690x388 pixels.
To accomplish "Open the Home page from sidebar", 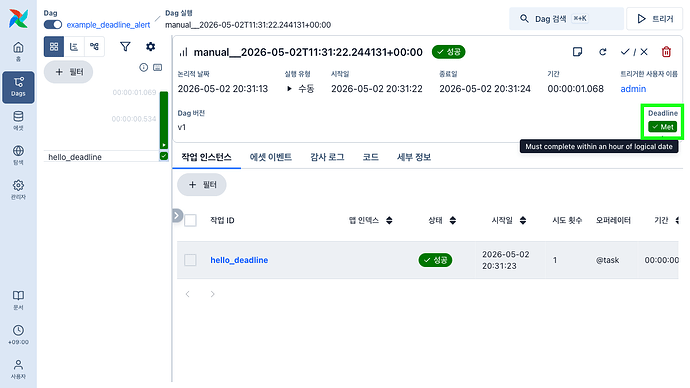I will pos(18,51).
